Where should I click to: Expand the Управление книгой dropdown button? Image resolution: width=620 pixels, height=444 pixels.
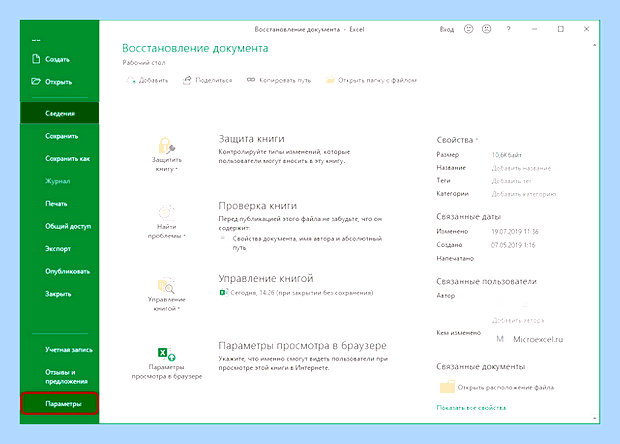[166, 294]
